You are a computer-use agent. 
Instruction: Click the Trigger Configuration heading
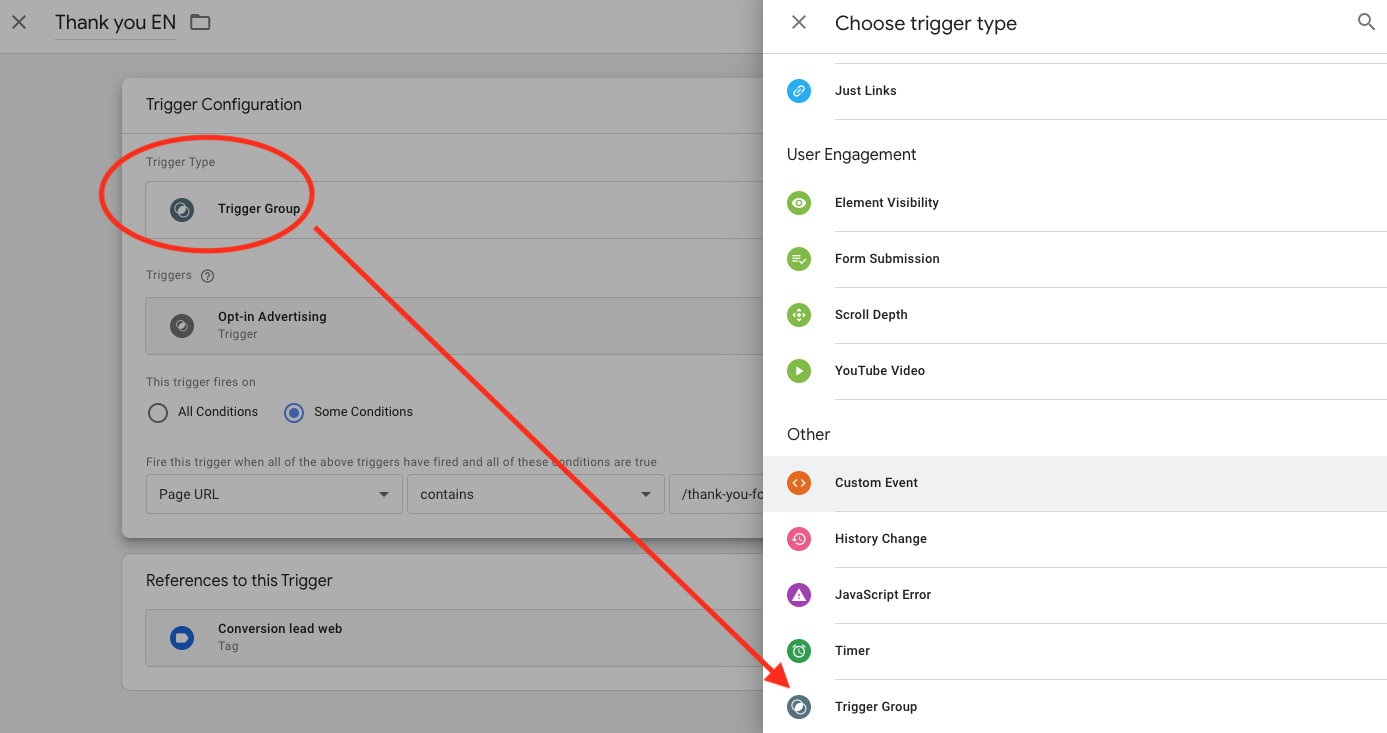[224, 104]
